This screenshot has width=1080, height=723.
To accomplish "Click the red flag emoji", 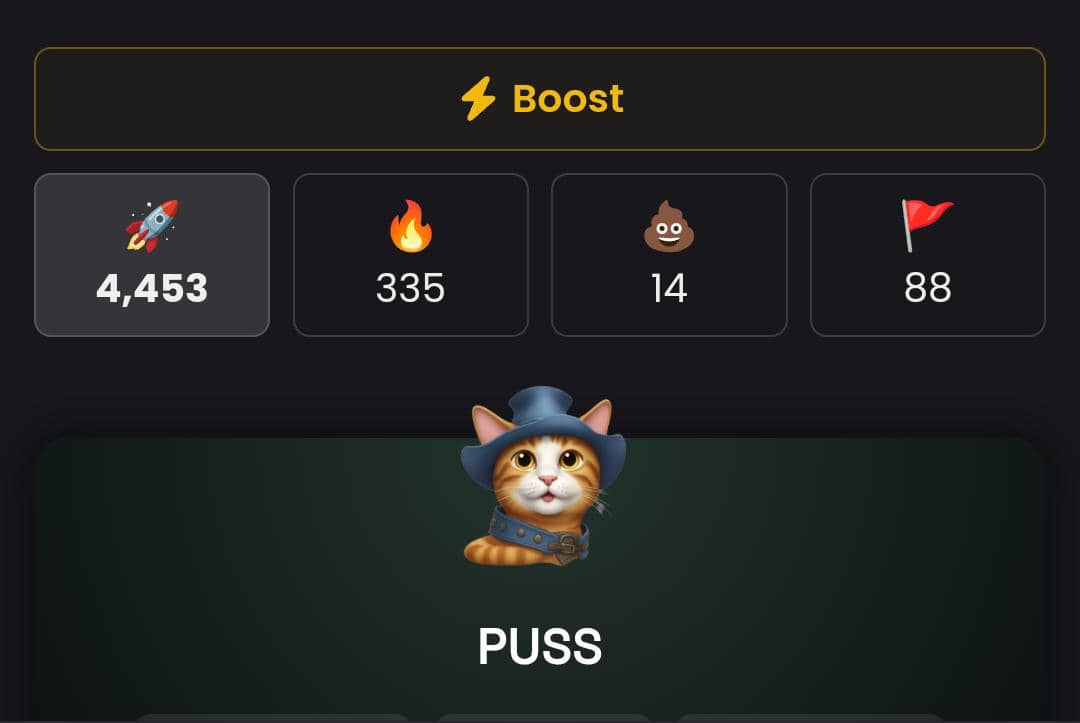I will coord(927,226).
